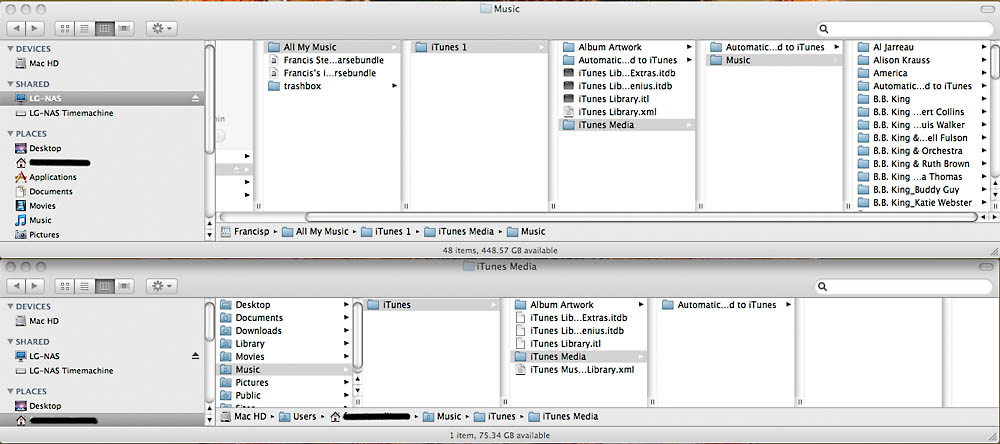The height and width of the screenshot is (444, 1000).
Task: Select iTunes 1 folder
Action: click(x=480, y=47)
